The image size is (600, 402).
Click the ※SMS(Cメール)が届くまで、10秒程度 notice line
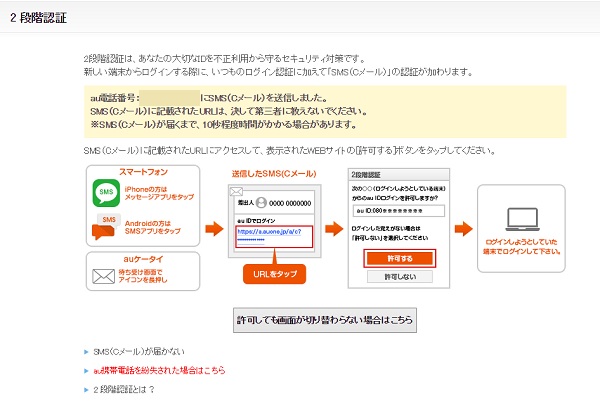coord(224,125)
